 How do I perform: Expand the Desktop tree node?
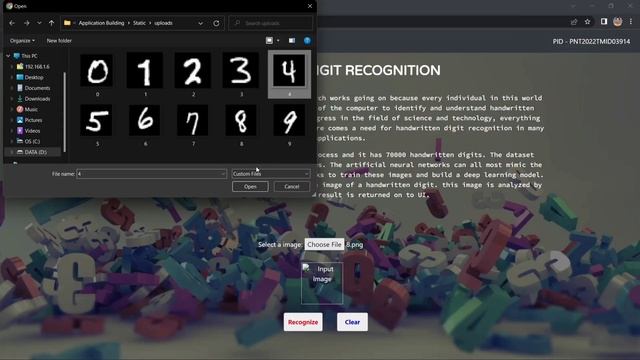coord(11,77)
